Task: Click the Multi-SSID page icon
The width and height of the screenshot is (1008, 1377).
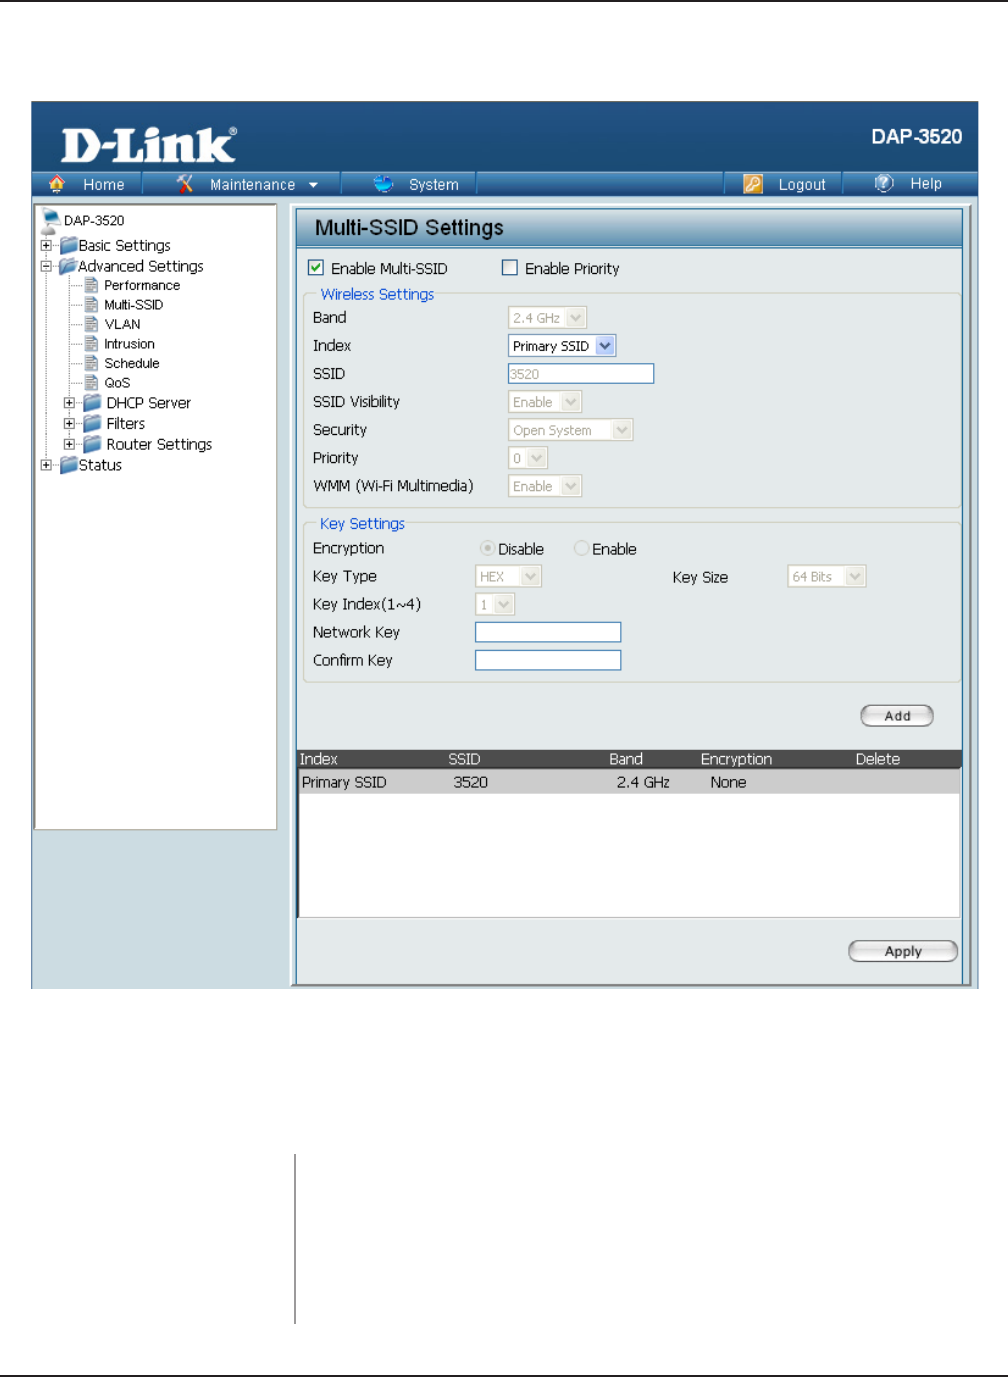Action: [x=91, y=304]
